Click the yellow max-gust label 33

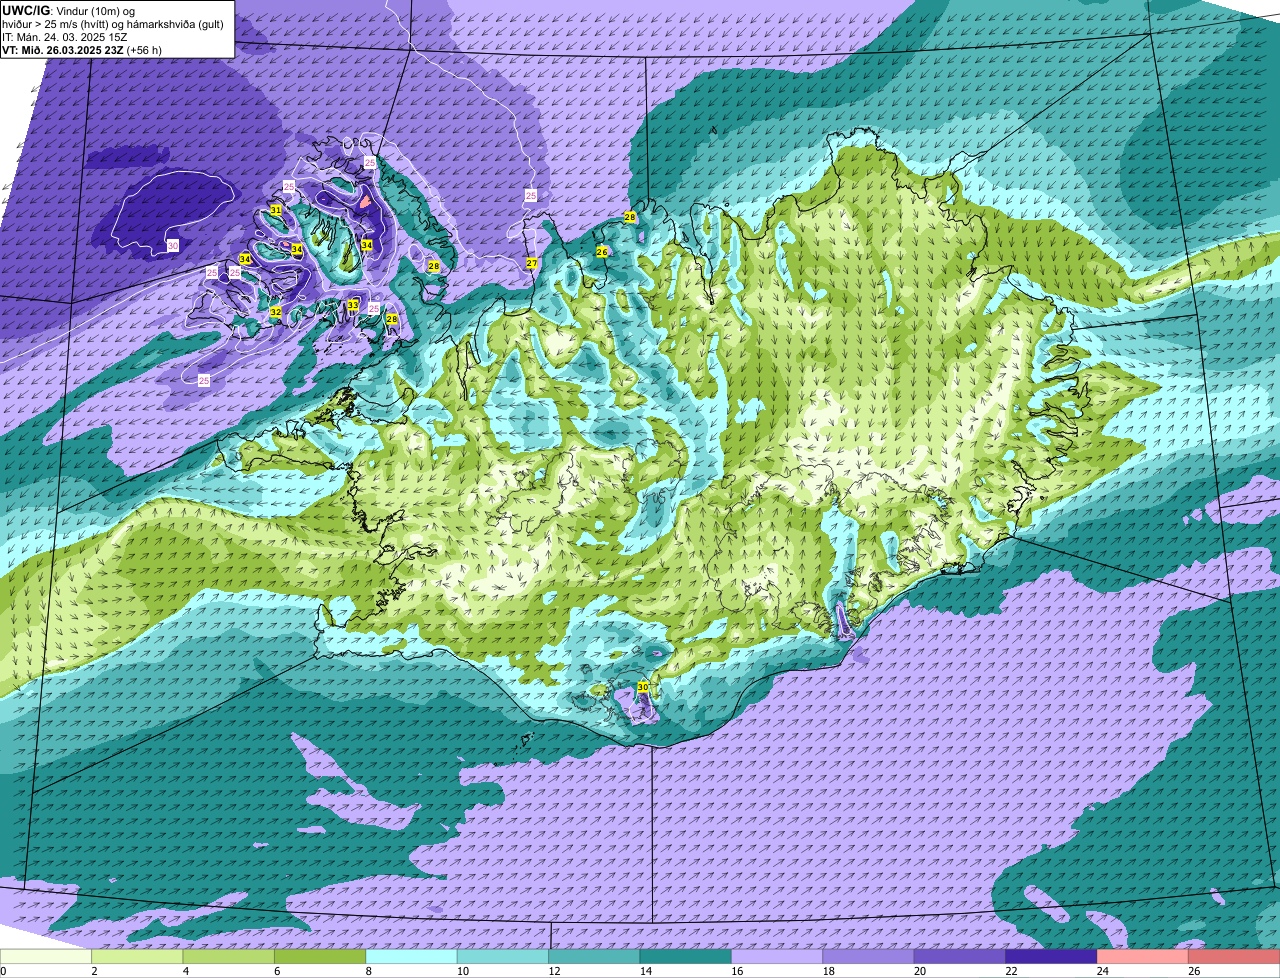(353, 305)
